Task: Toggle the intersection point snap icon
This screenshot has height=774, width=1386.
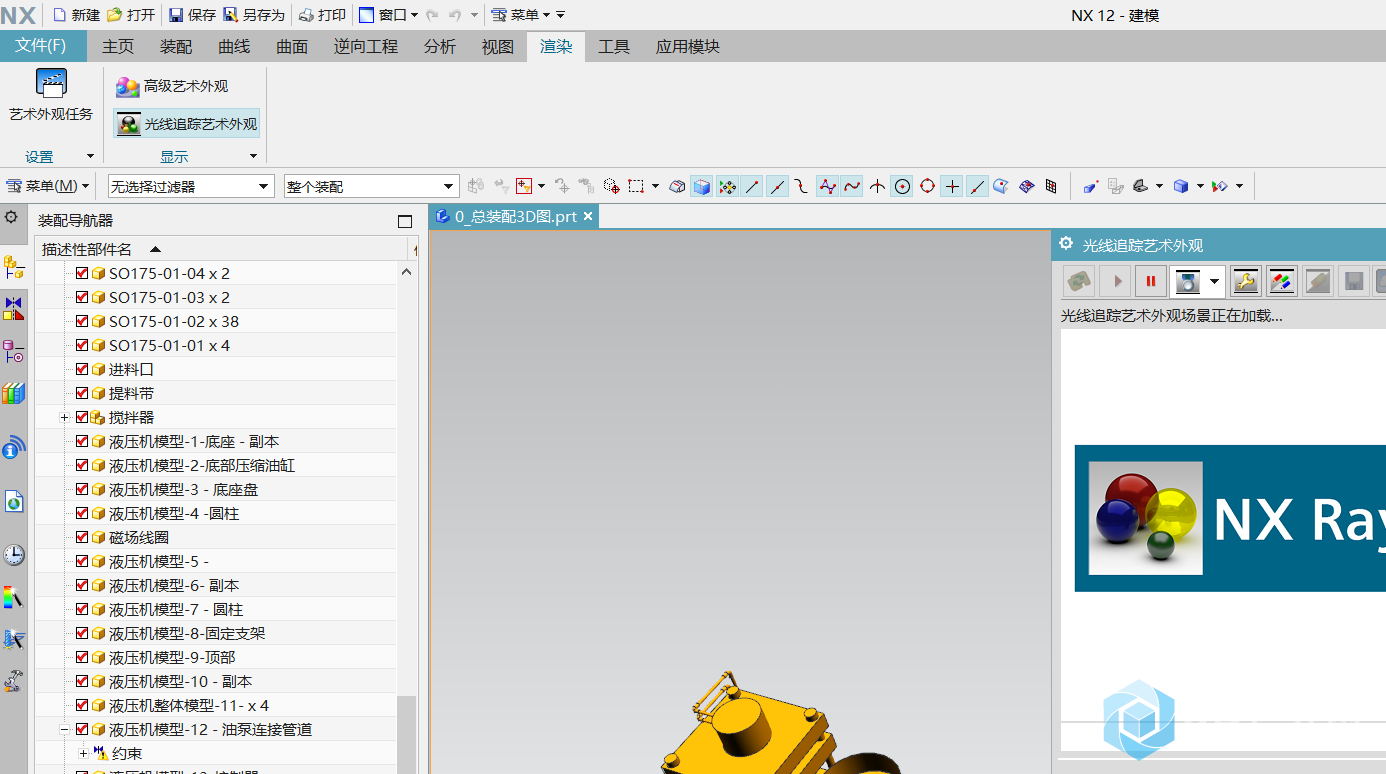Action: click(877, 186)
